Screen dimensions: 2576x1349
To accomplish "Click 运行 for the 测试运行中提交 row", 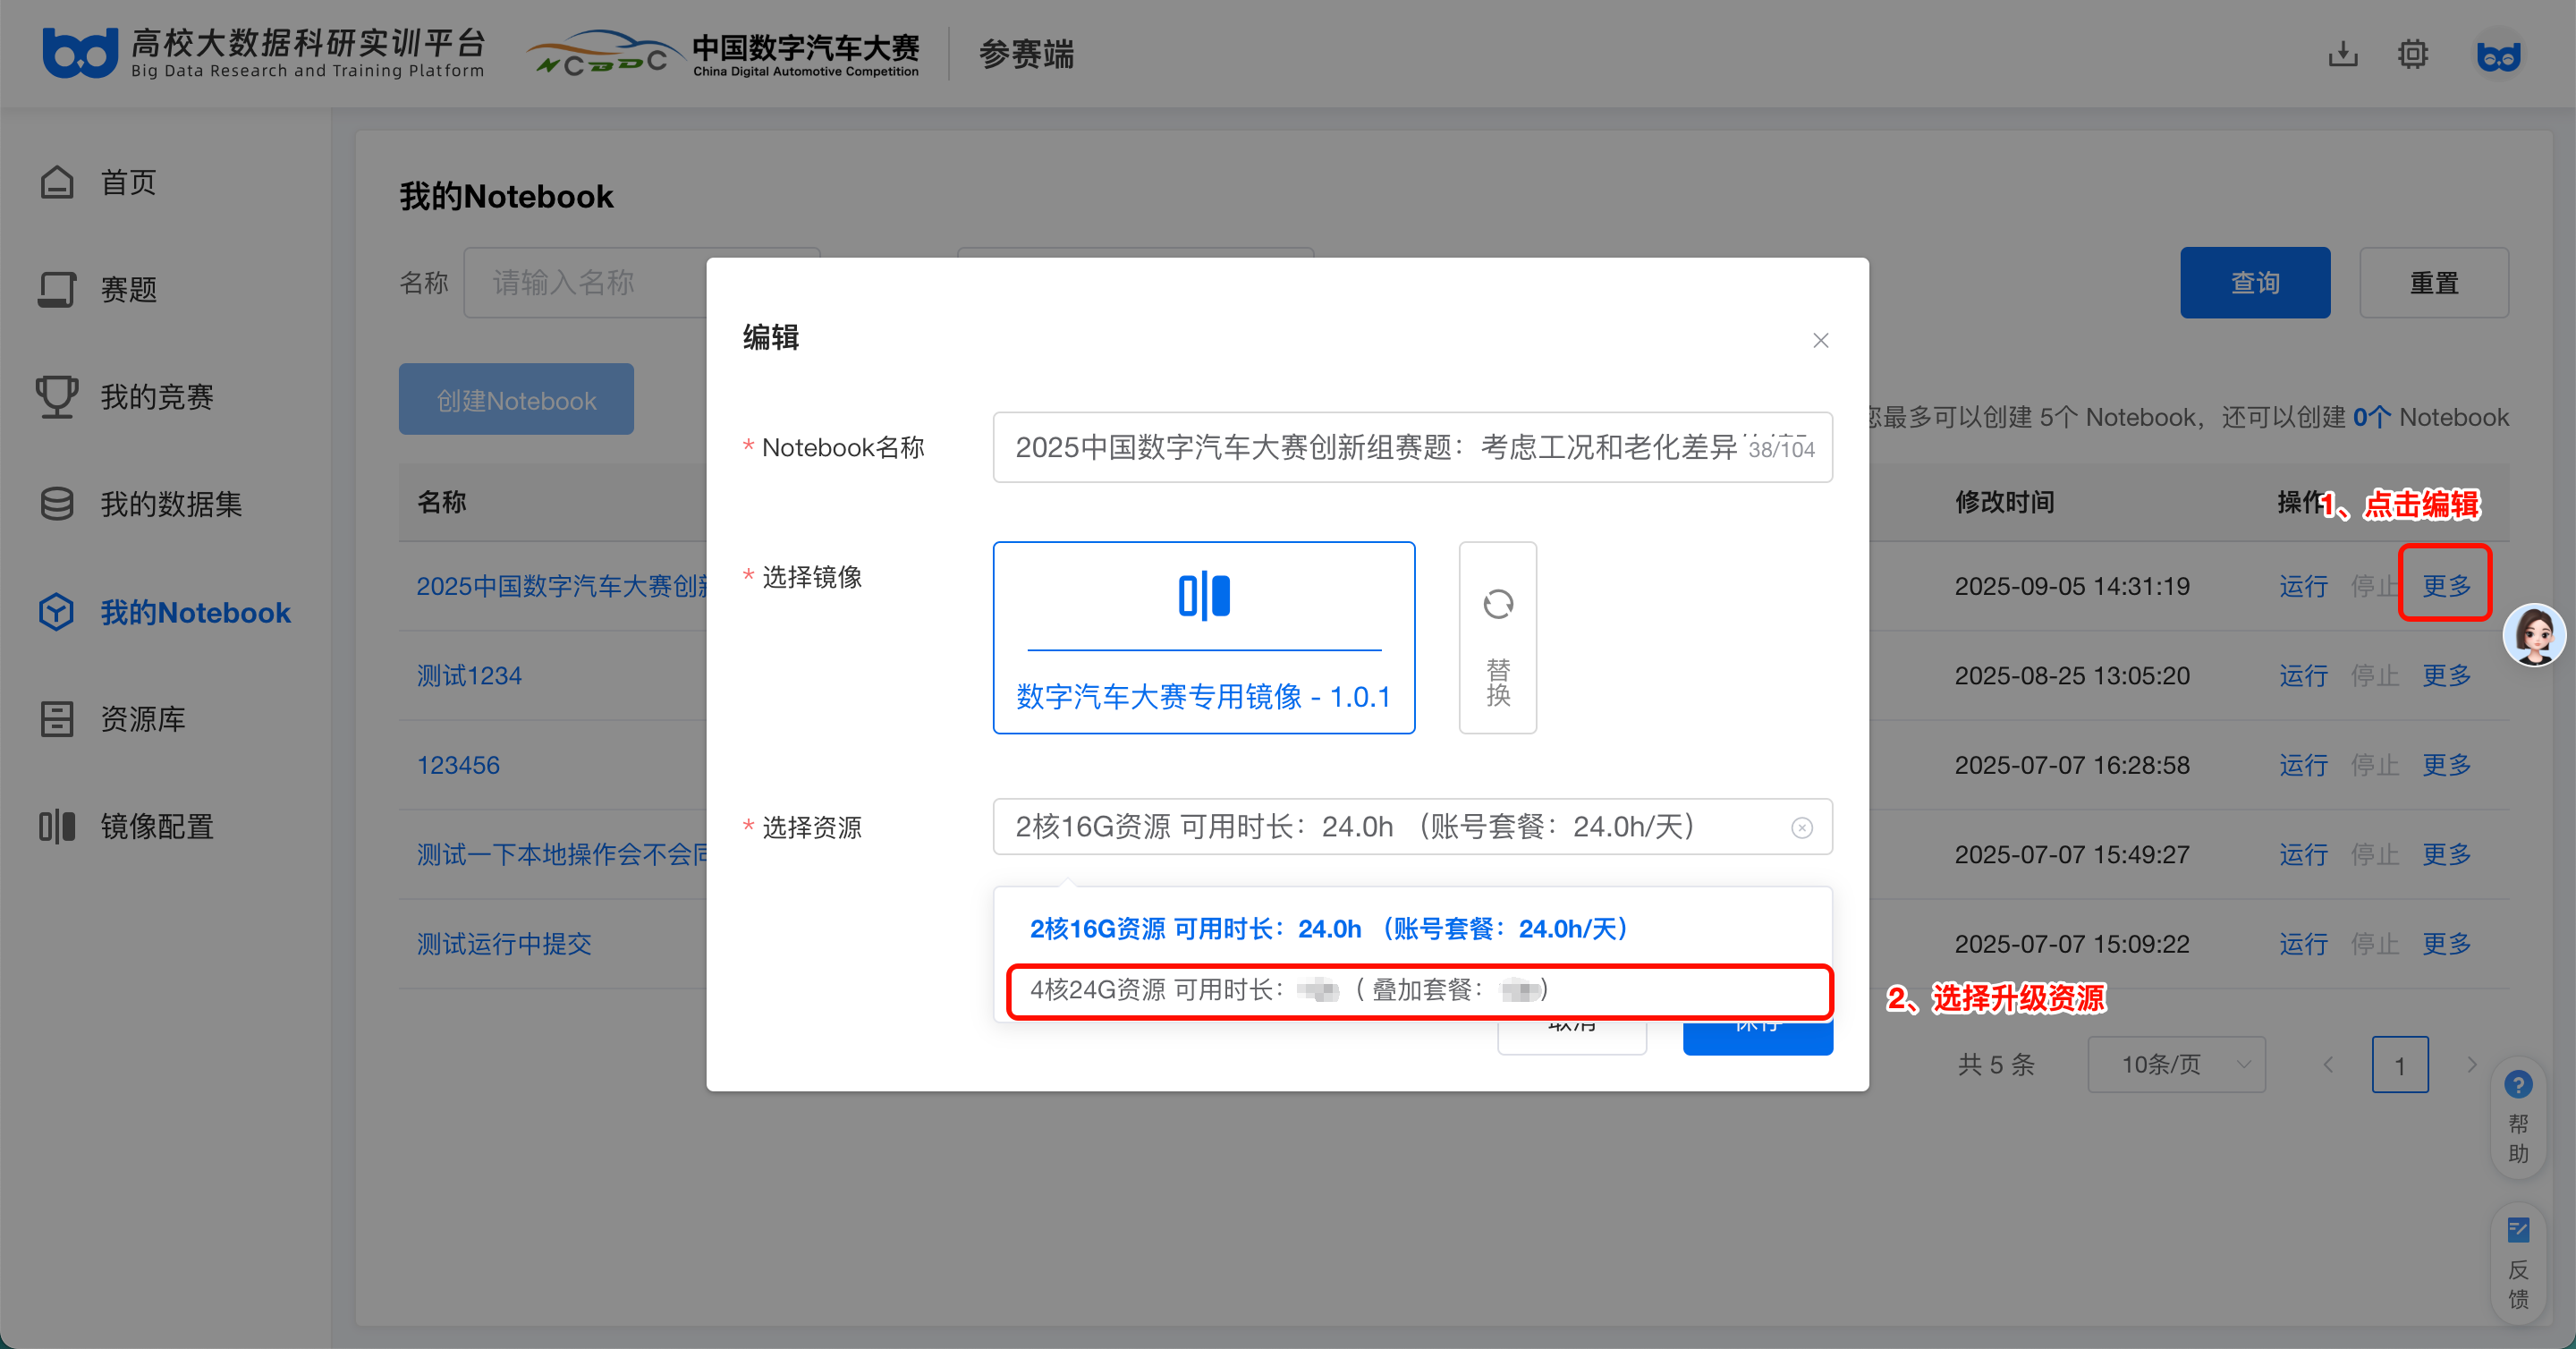I will point(2303,944).
